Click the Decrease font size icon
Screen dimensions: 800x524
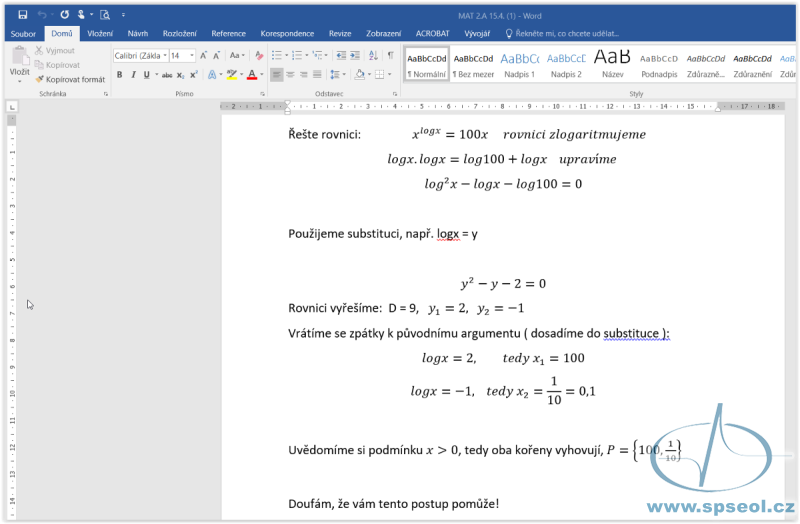(216, 56)
